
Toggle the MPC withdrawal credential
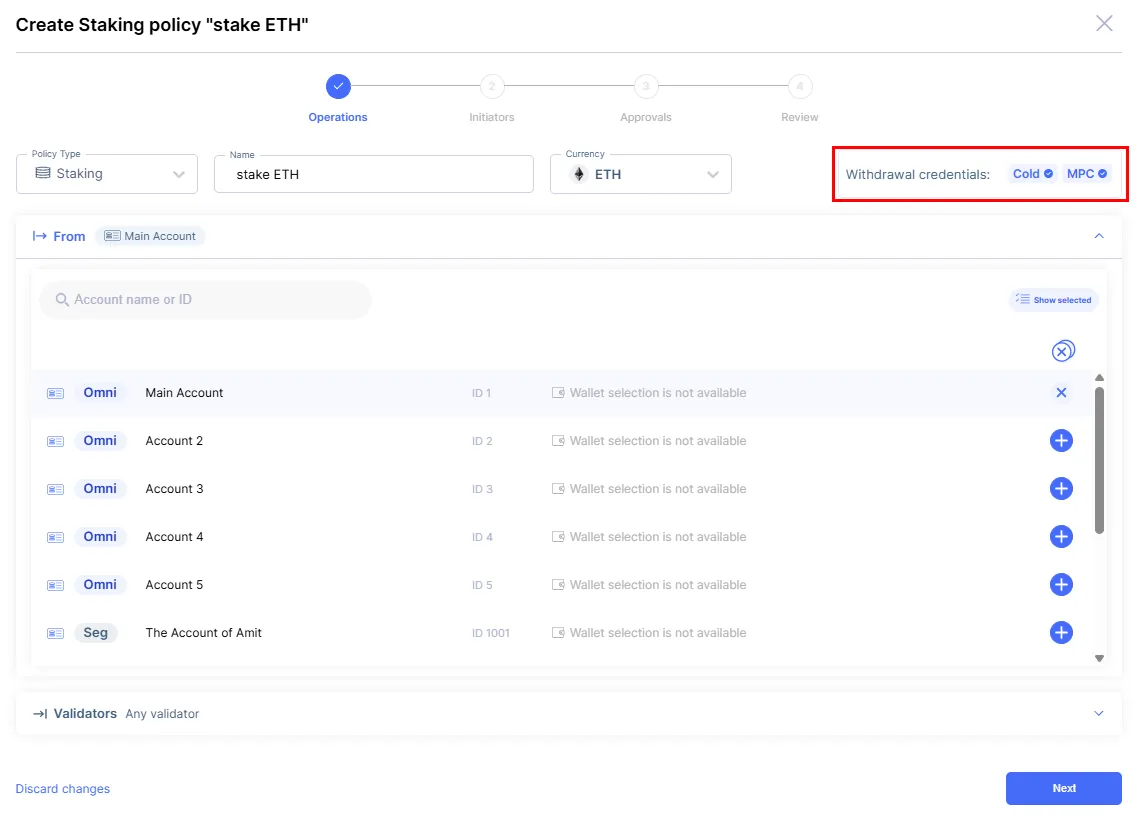point(1086,173)
